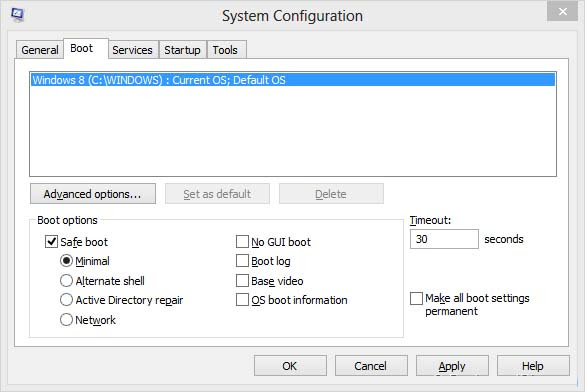Open Help for System Configuration
This screenshot has width=585, height=392.
pyautogui.click(x=533, y=366)
